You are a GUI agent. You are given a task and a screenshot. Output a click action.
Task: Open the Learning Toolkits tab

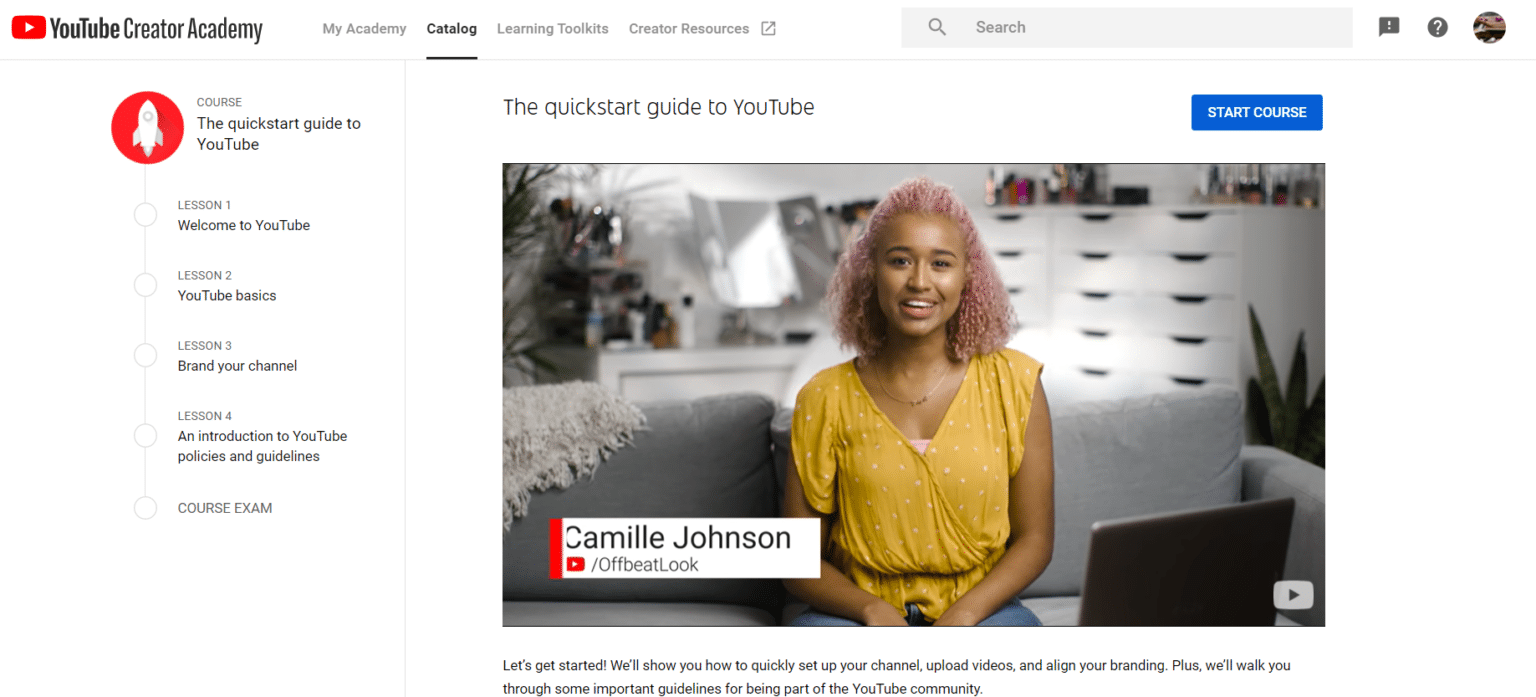coord(552,29)
